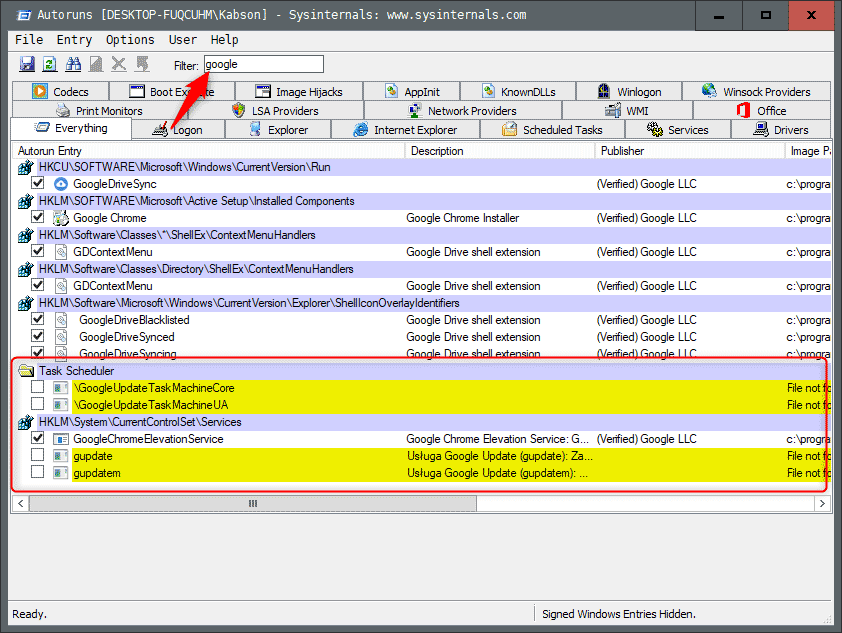The height and width of the screenshot is (633, 842).
Task: Click the horizontal scrollbar right arrow
Action: (822, 504)
